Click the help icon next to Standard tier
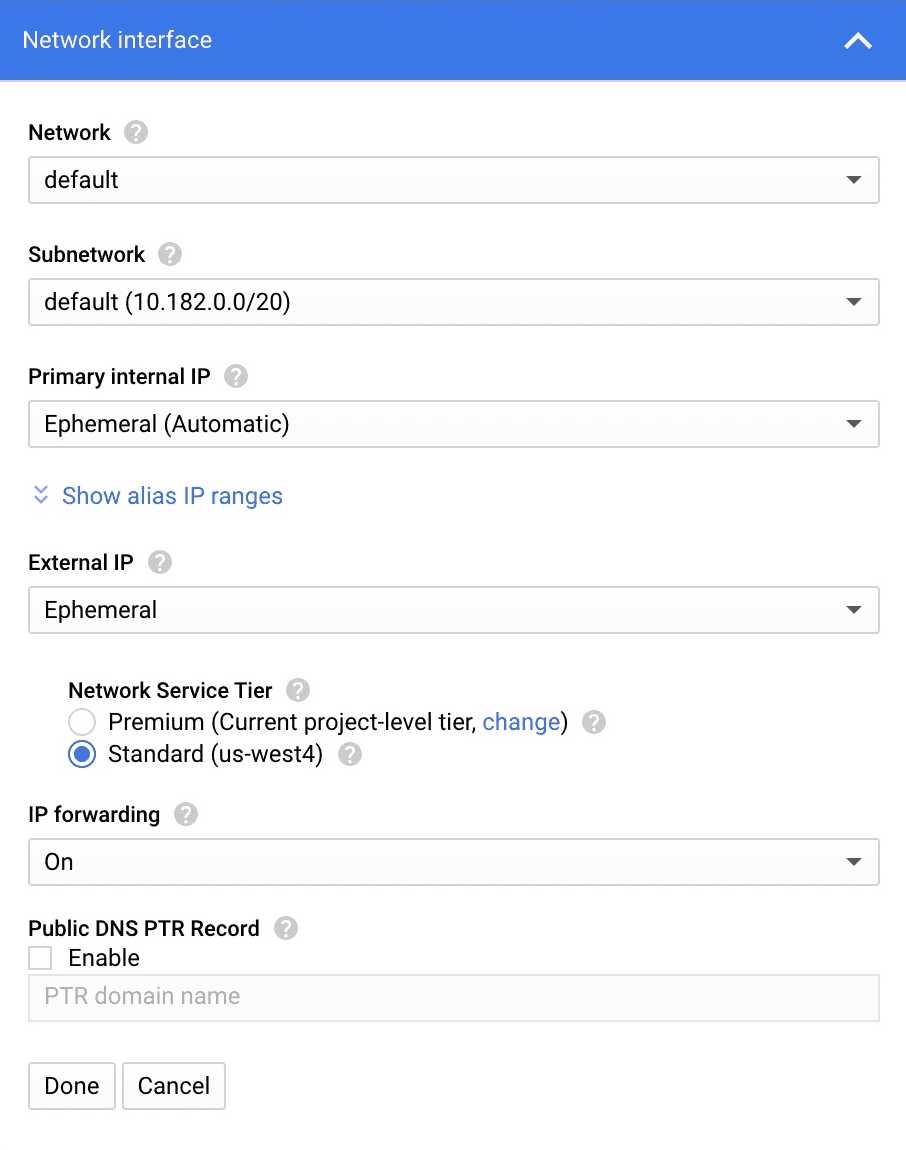Screen dimensions: 906x1150 pos(349,754)
